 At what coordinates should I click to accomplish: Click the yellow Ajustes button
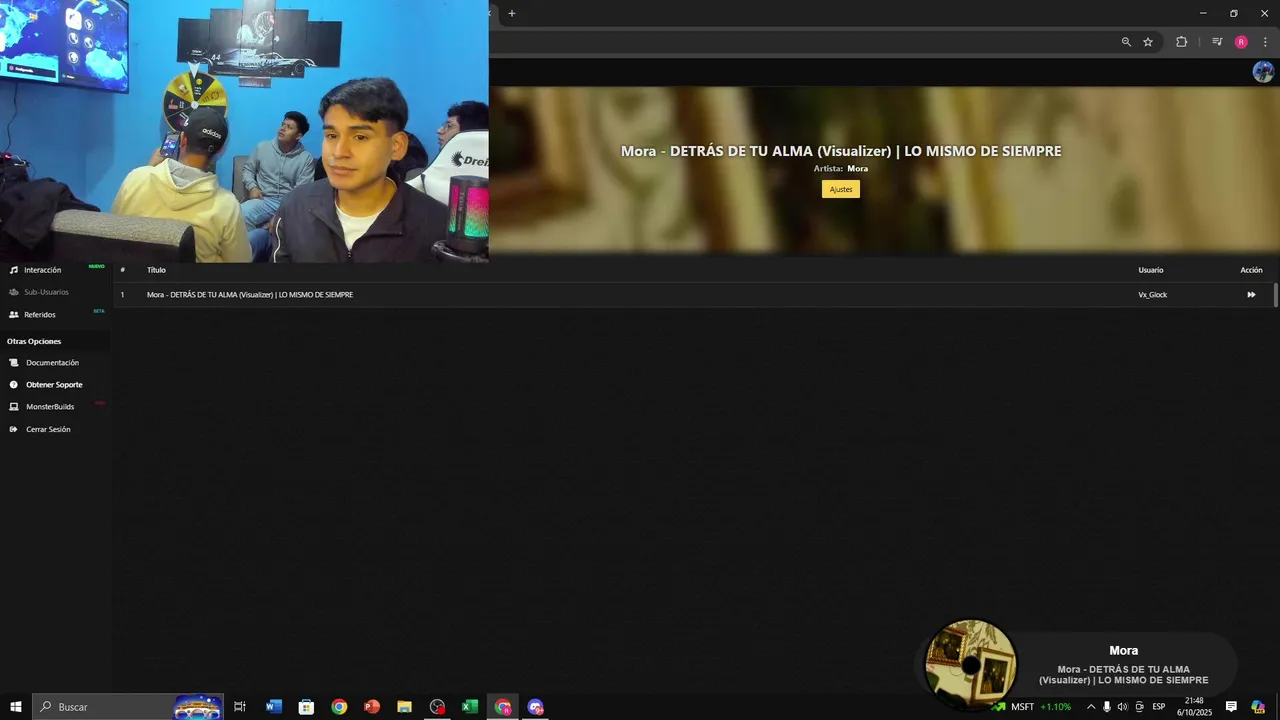point(841,189)
